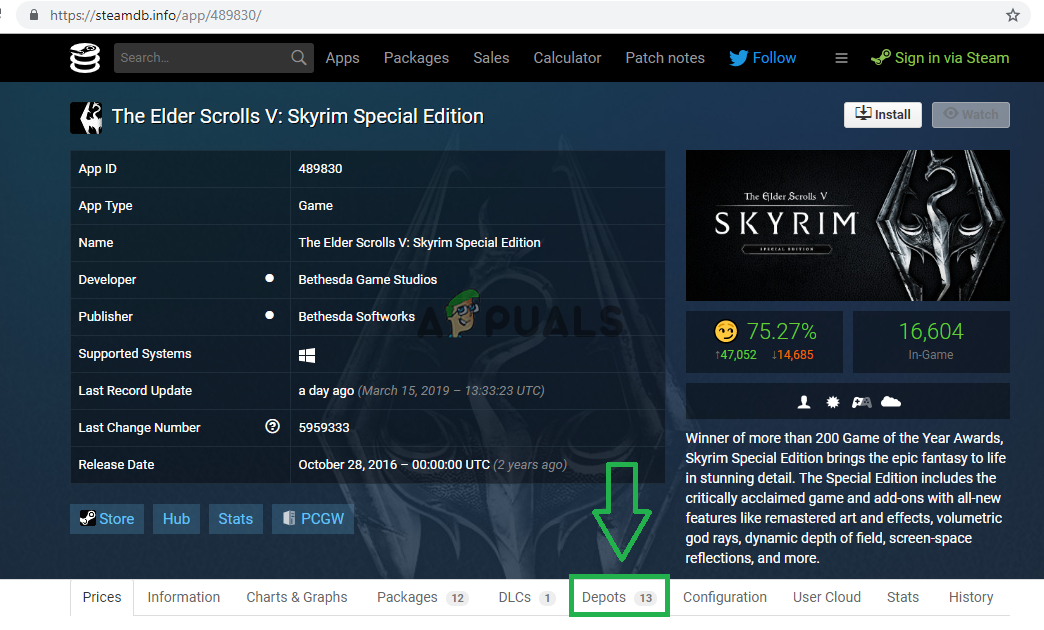Open Patch notes nav item
Viewport: 1044px width, 630px height.
664,58
